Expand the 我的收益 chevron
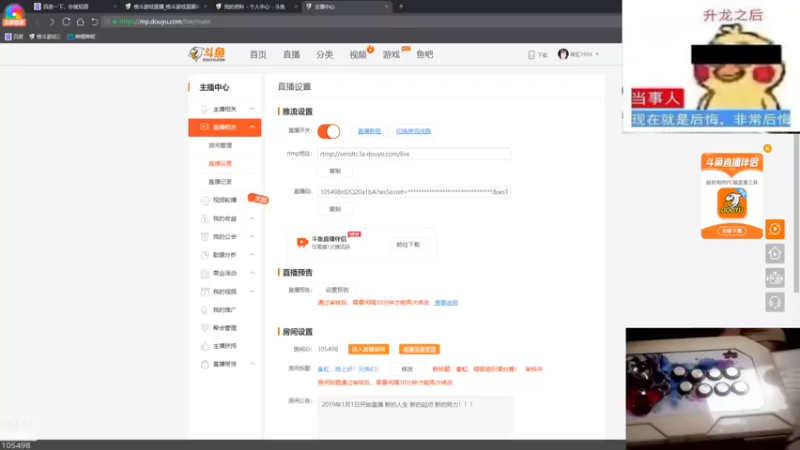800x450 pixels. (252, 218)
